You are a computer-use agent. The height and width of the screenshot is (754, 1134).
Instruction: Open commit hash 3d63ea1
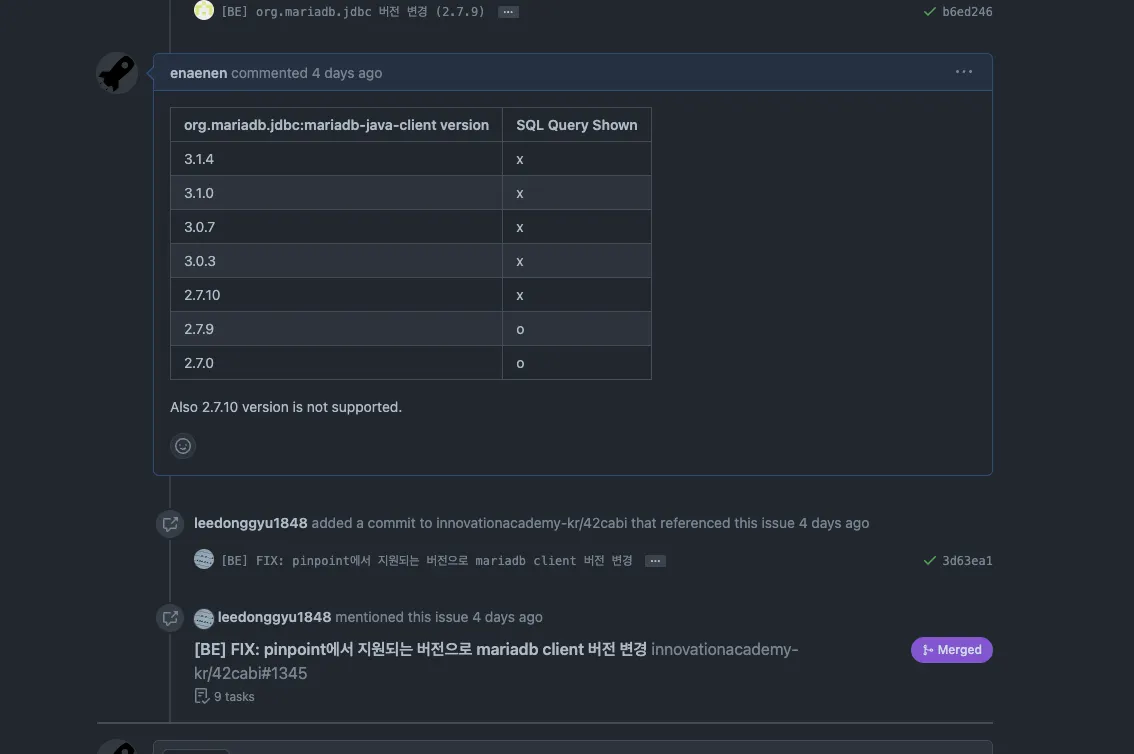(x=967, y=561)
